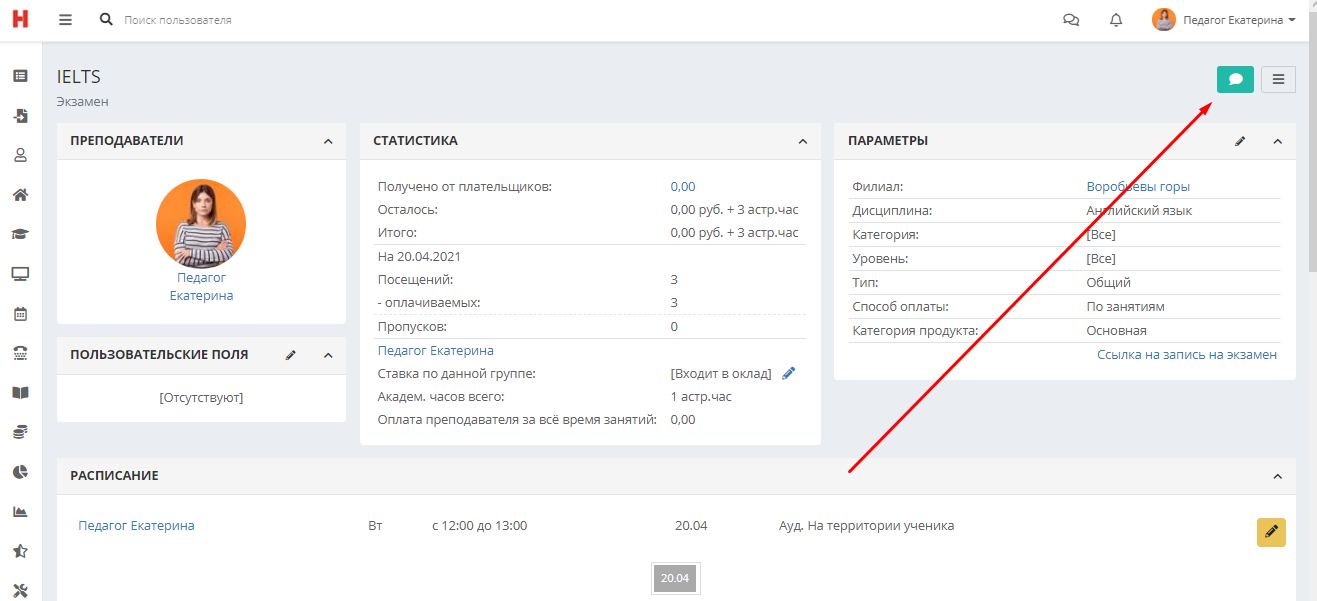The width and height of the screenshot is (1317, 601).
Task: Collapse the Параметры panel
Action: pos(1277,142)
